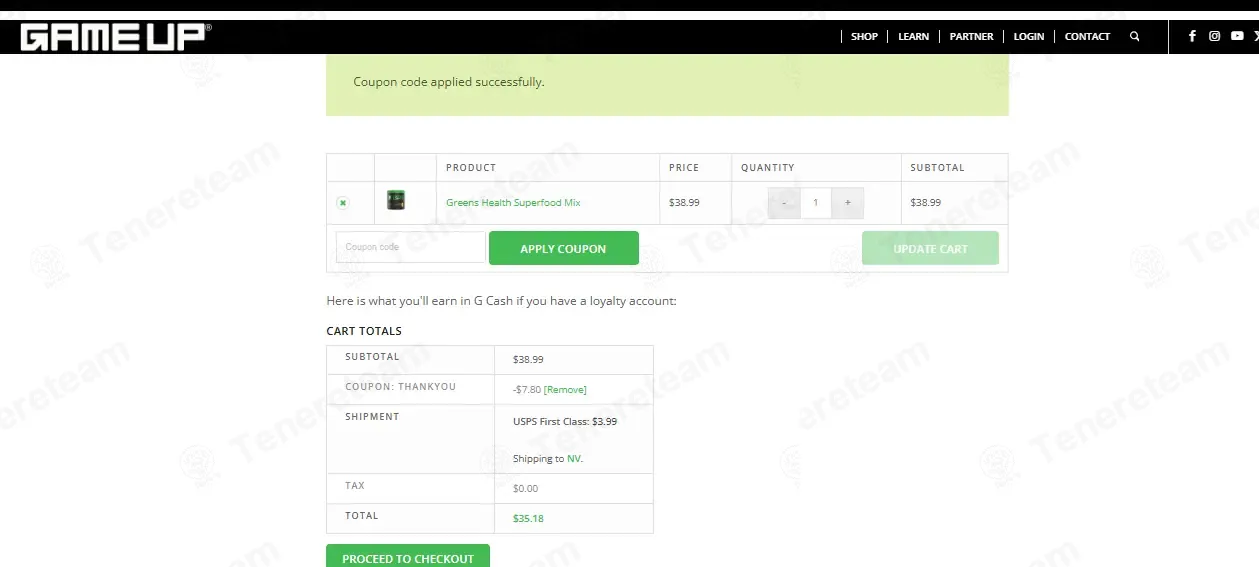Click the Update Cart button
The width and height of the screenshot is (1259, 567).
[x=930, y=248]
